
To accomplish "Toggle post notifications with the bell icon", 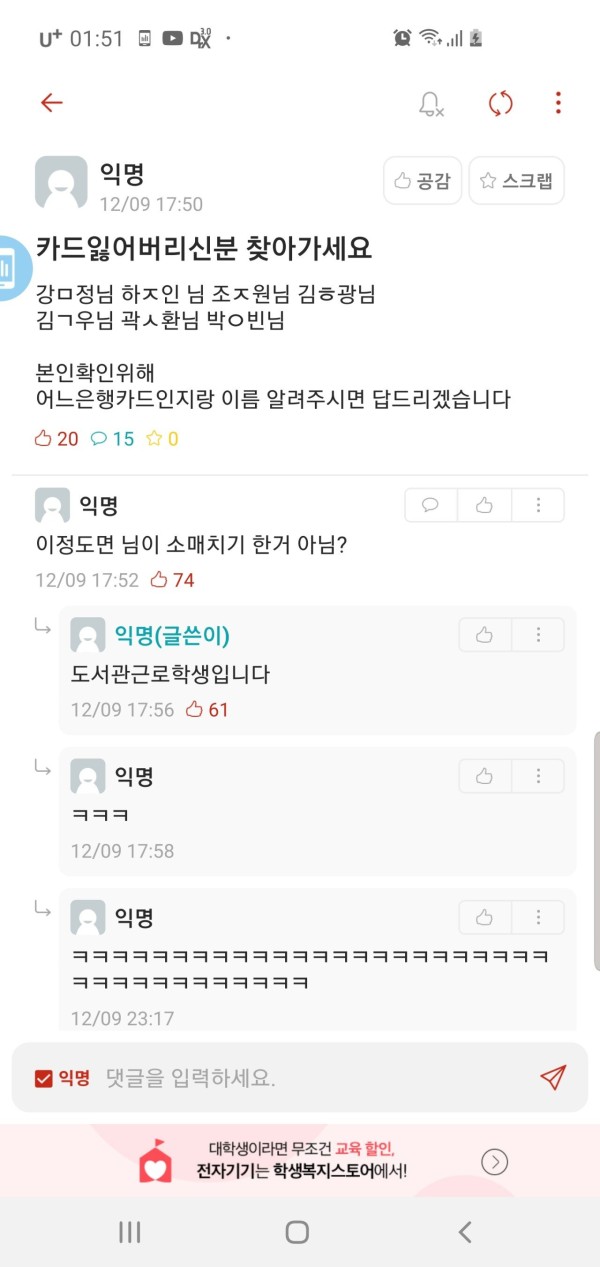I will 431,103.
